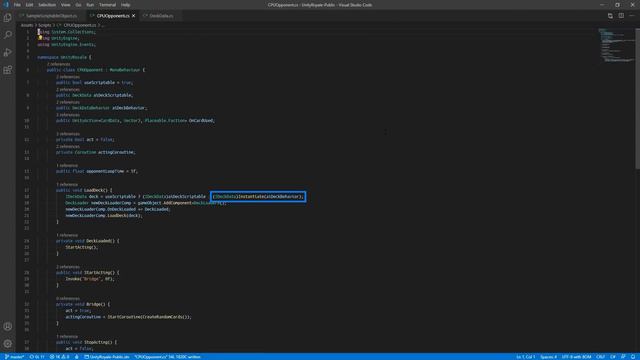Open Problems from errors and warnings indicator

pos(60,357)
